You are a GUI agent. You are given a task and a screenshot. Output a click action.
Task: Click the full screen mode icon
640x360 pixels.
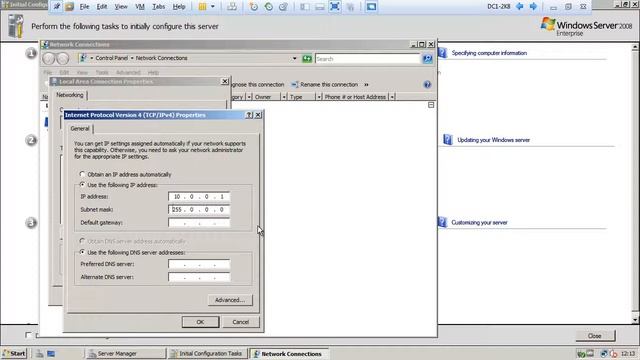click(x=335, y=7)
